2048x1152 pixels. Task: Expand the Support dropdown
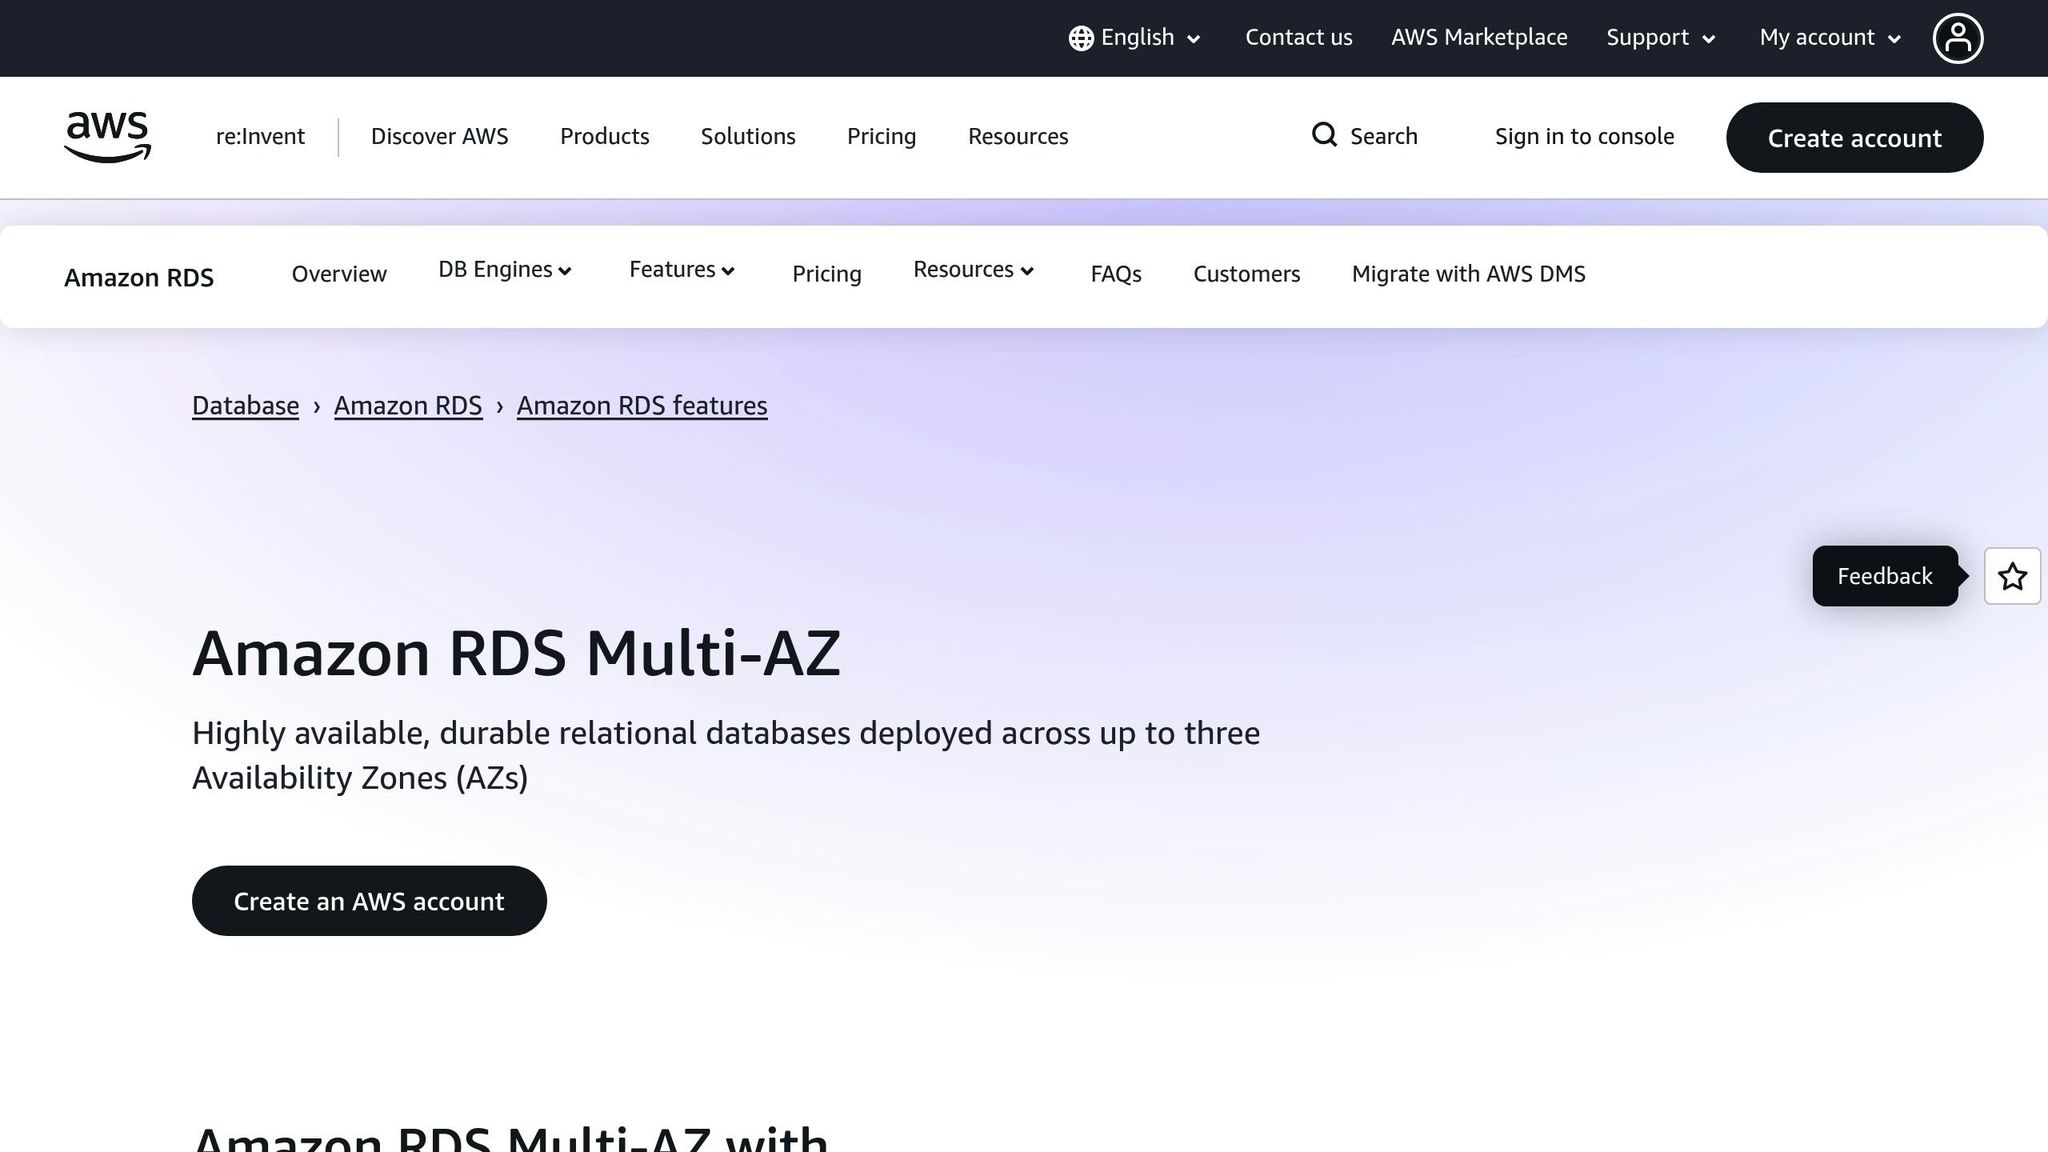1661,38
